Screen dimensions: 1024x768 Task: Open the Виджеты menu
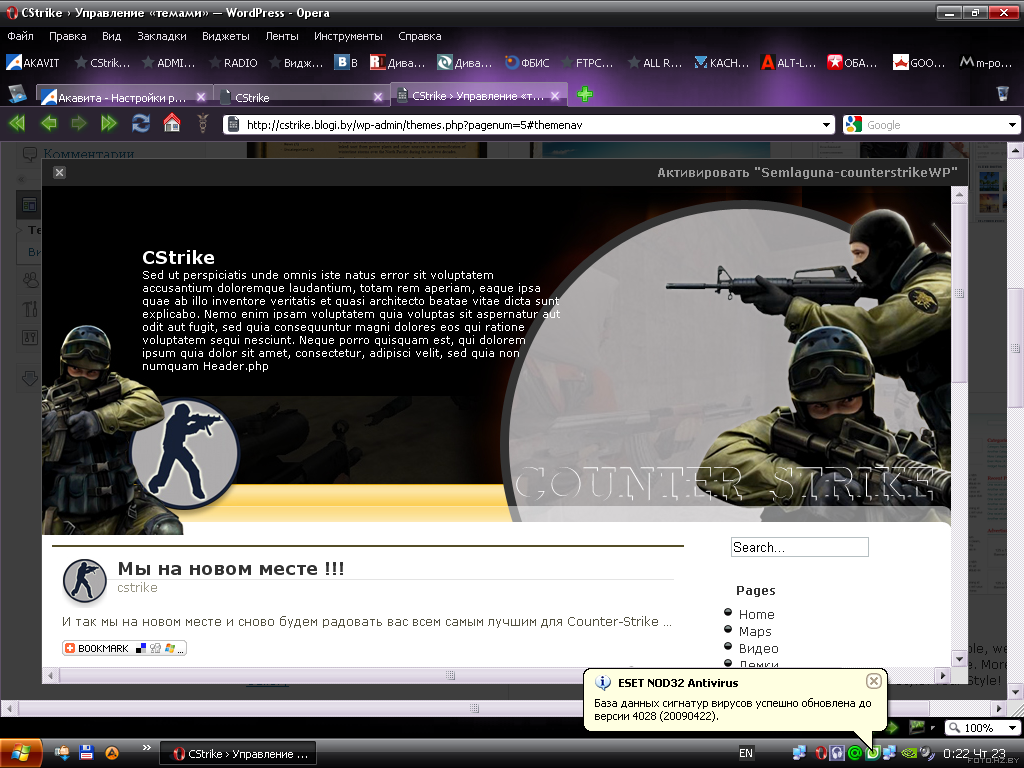[x=226, y=36]
